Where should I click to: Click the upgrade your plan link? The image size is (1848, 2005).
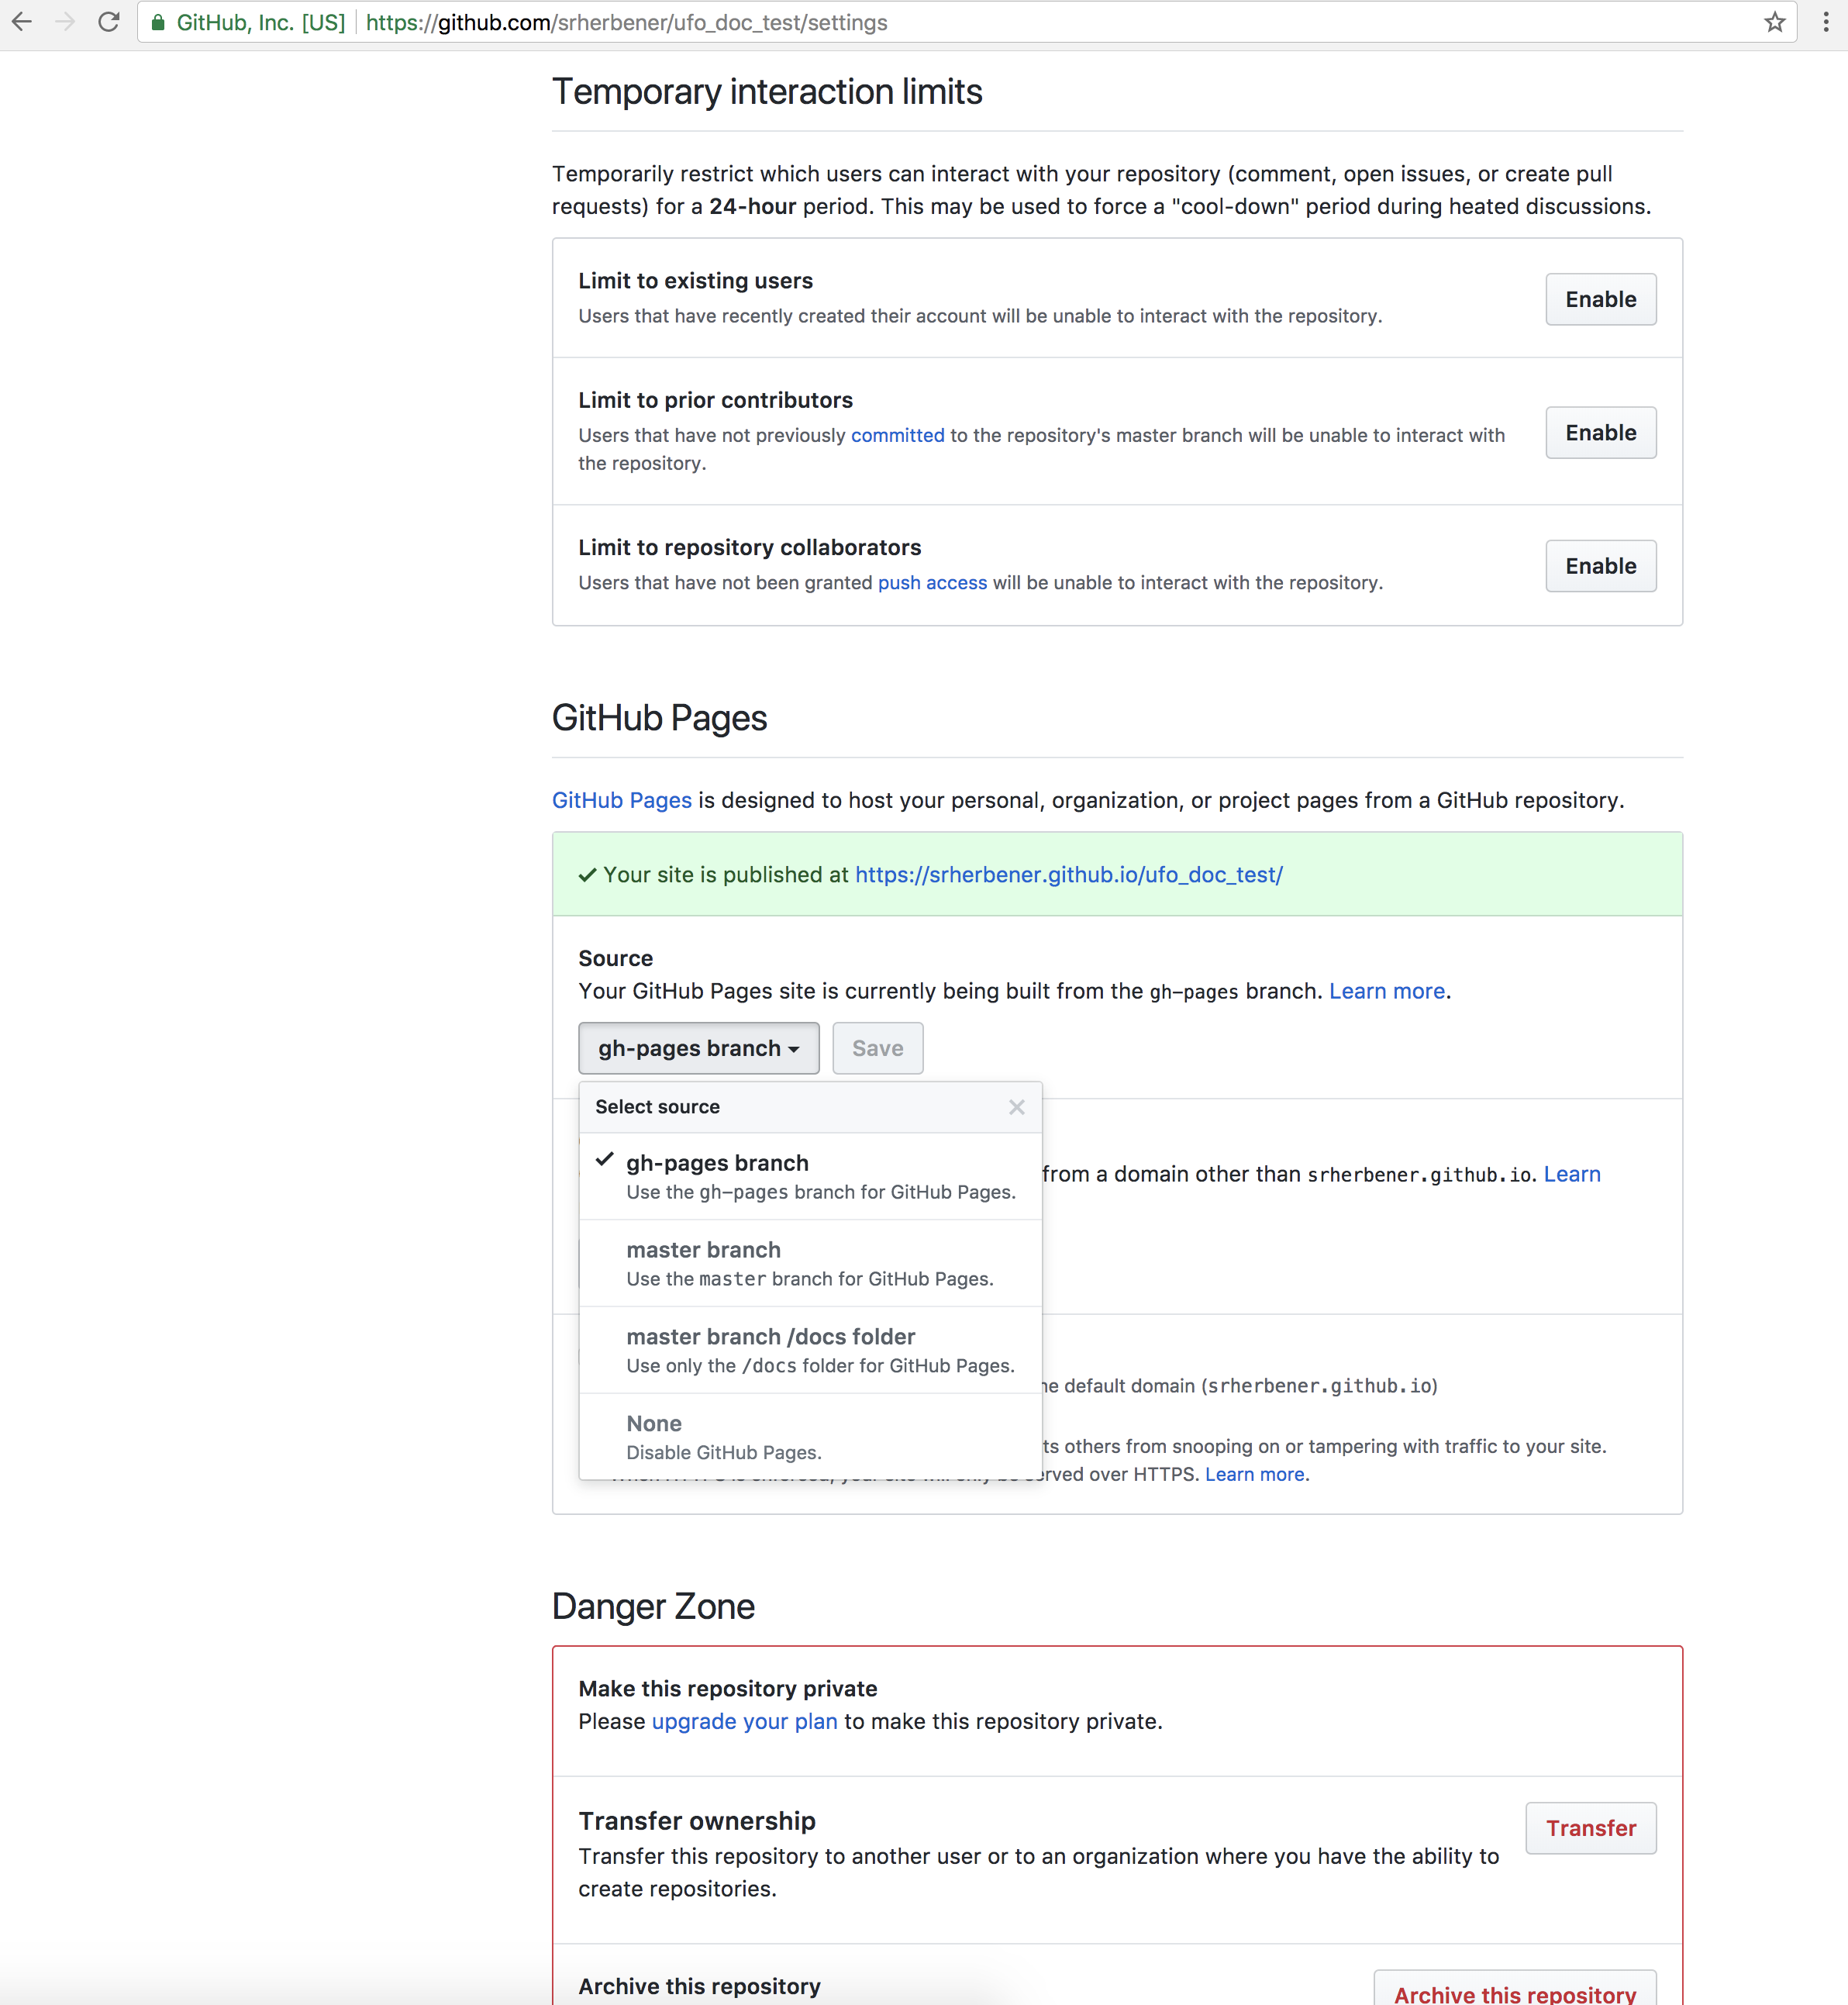point(744,1721)
